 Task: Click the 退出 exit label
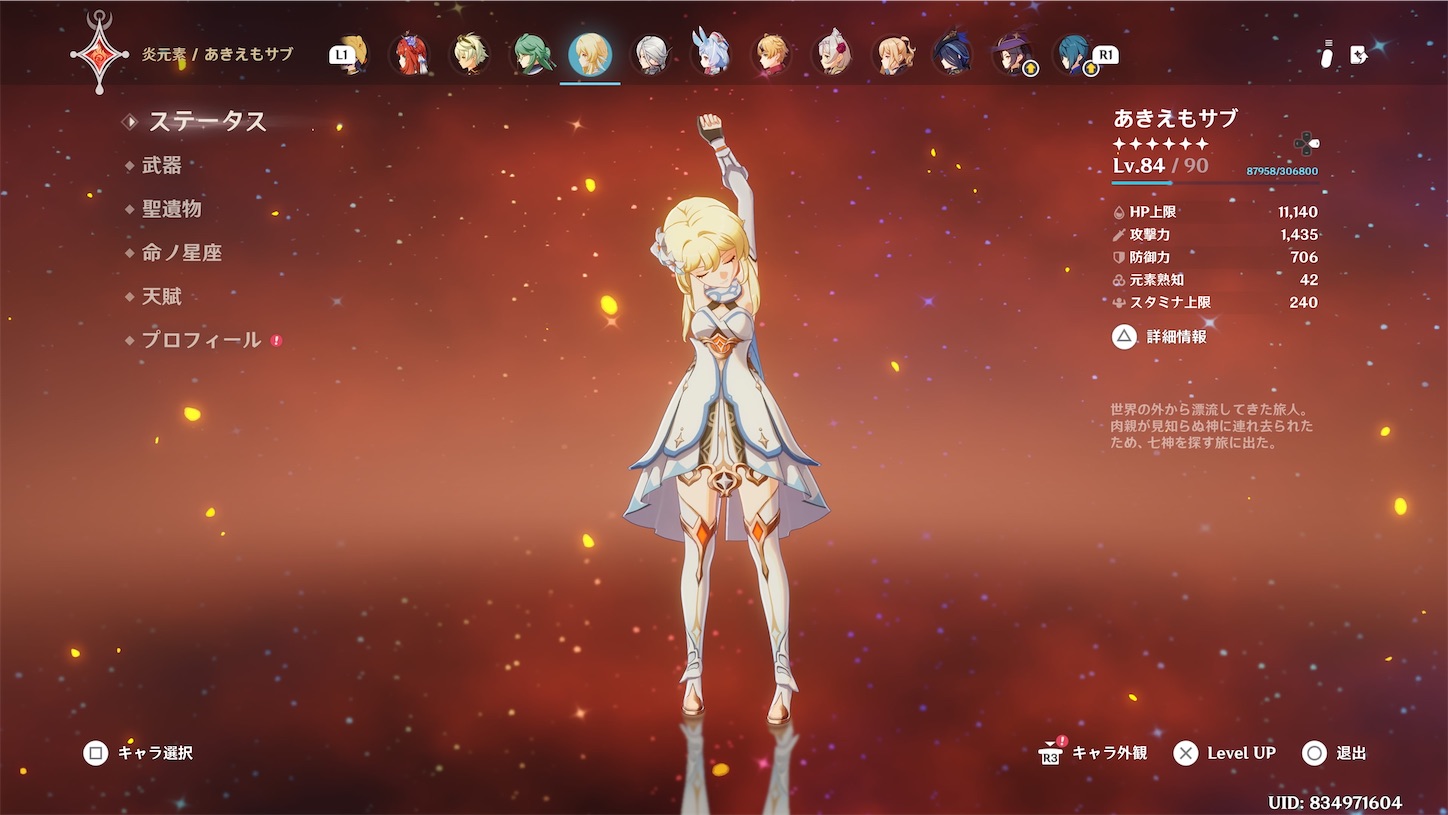pyautogui.click(x=1351, y=753)
